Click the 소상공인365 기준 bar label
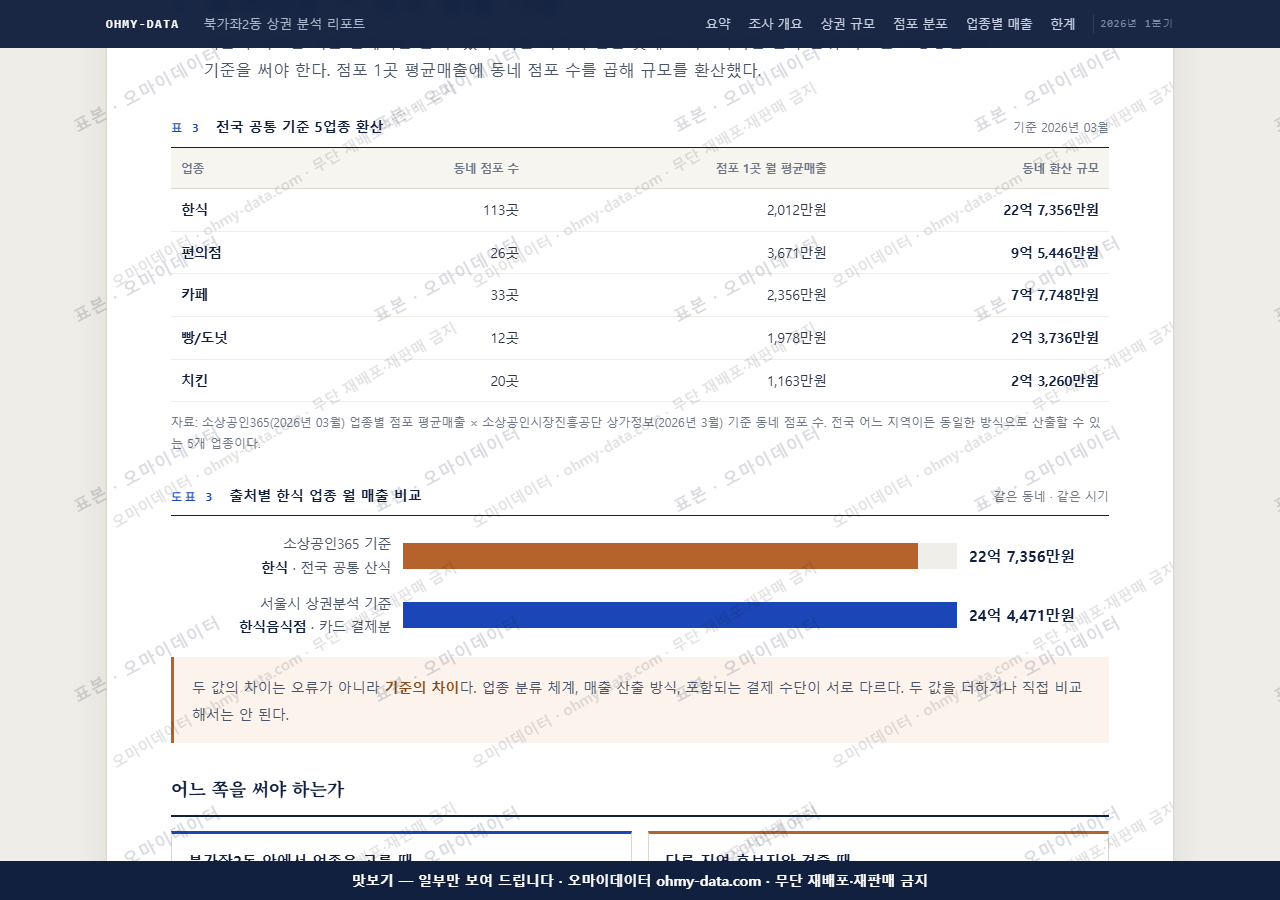1280x900 pixels. pyautogui.click(x=337, y=544)
